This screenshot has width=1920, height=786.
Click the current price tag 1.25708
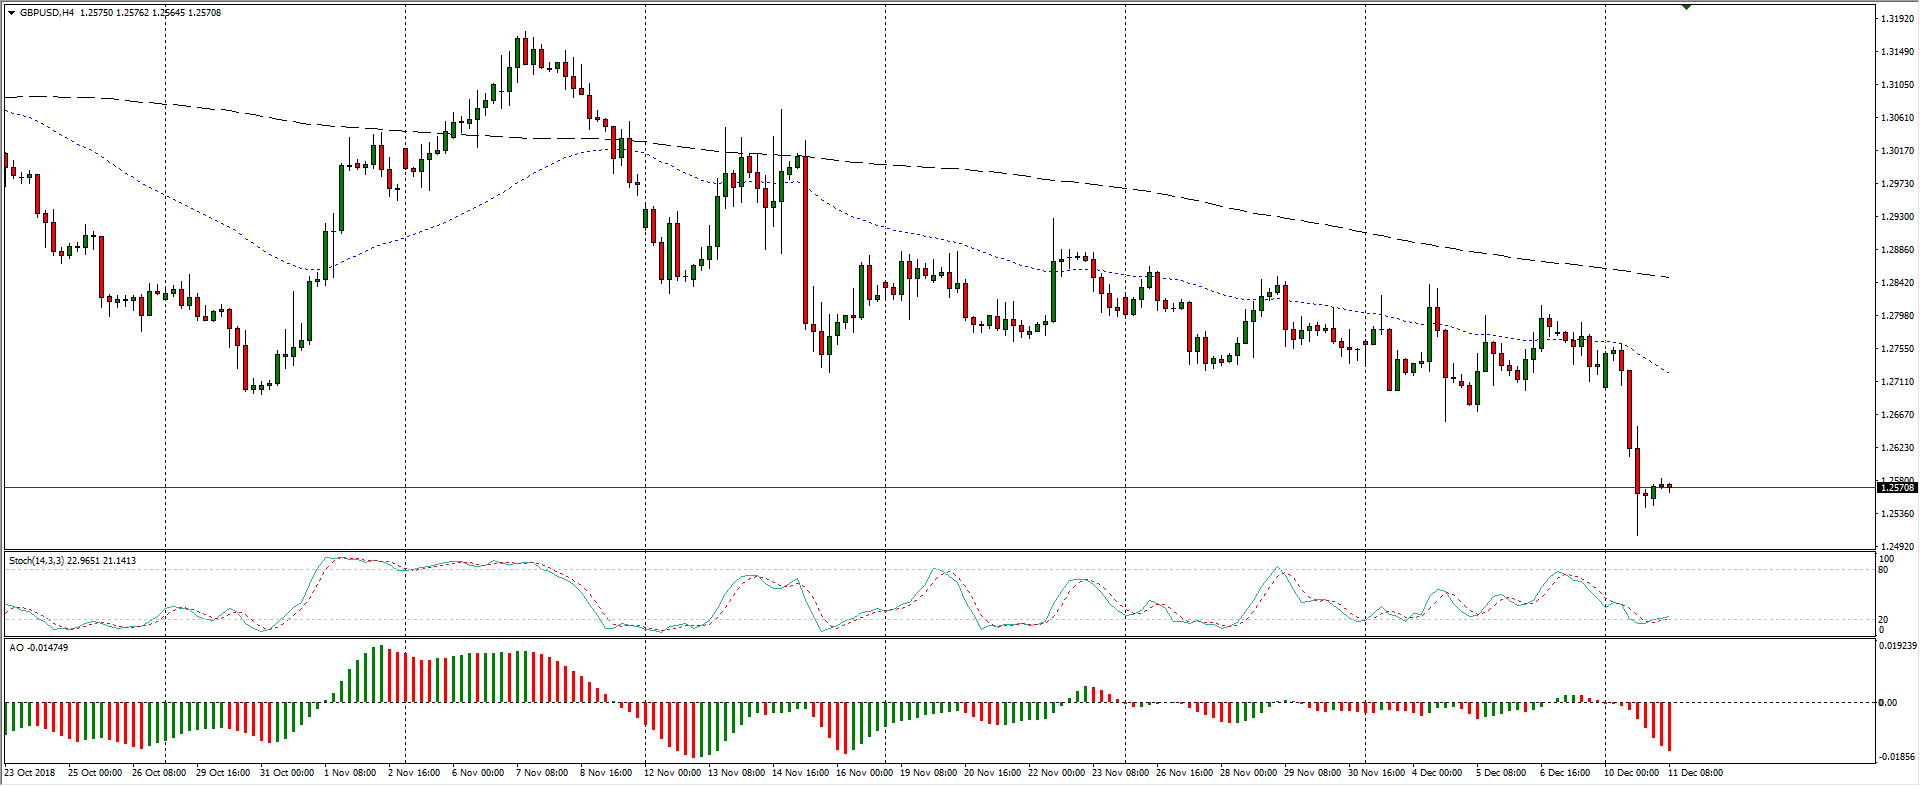1897,488
